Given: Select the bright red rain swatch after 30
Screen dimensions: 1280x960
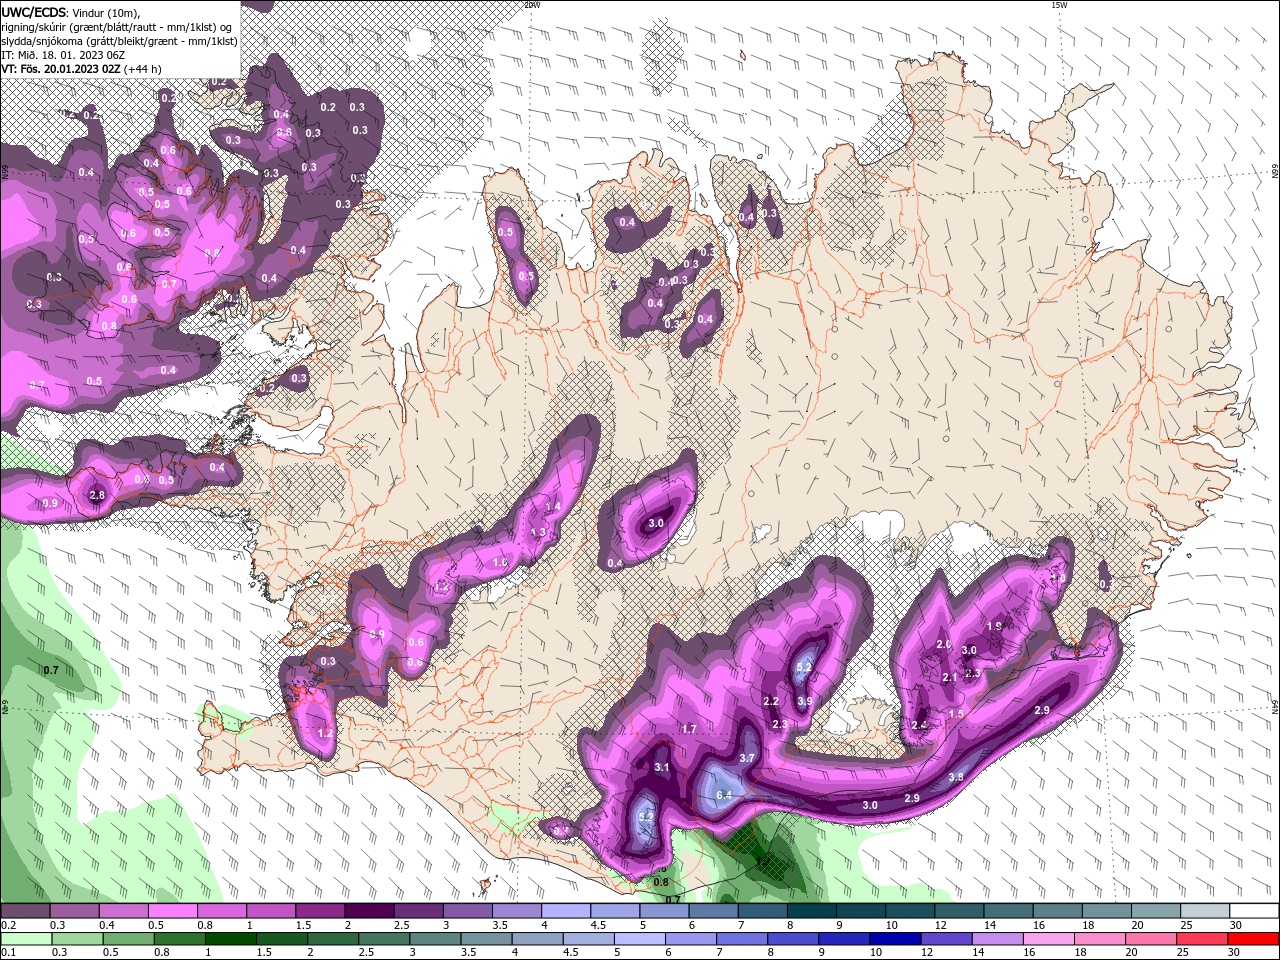Looking at the screenshot, I should tap(1255, 939).
